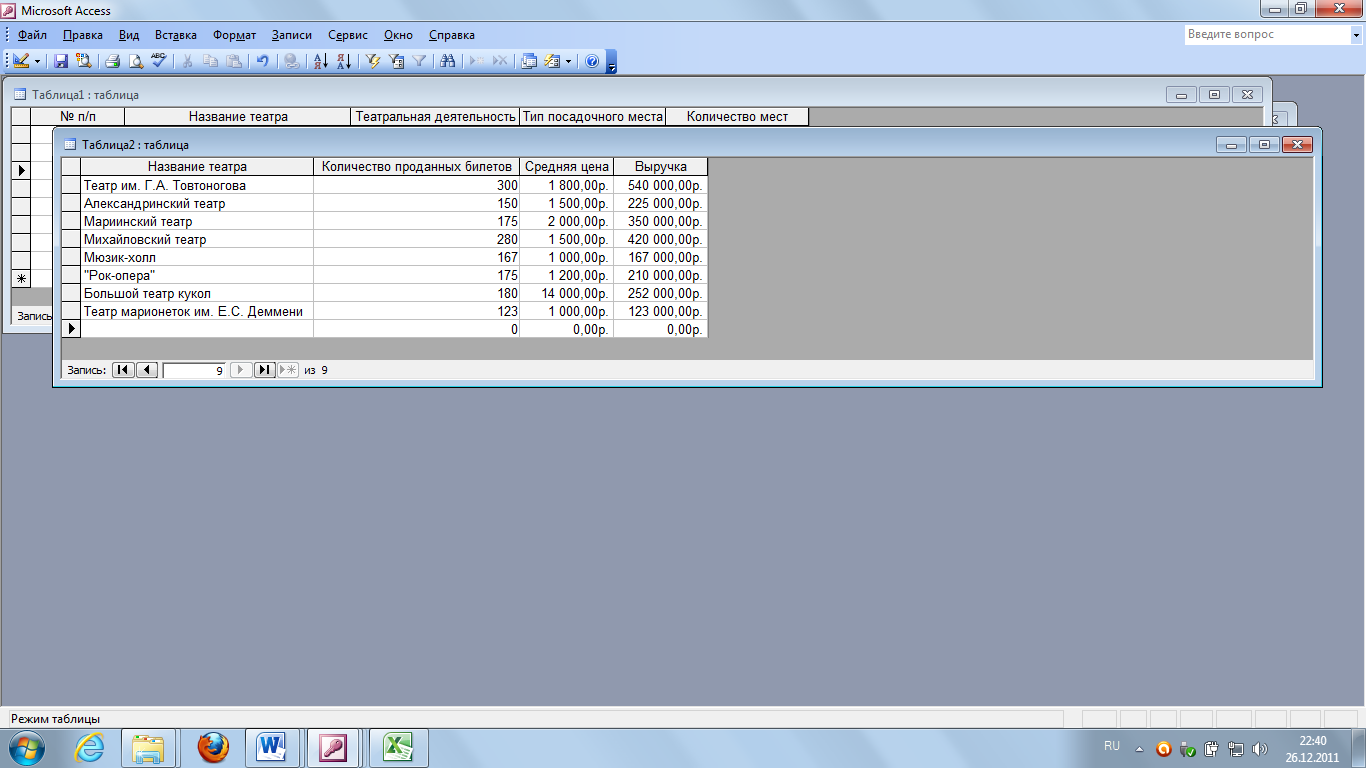
Task: Go to first record in Таблица2
Action: pyautogui.click(x=122, y=370)
